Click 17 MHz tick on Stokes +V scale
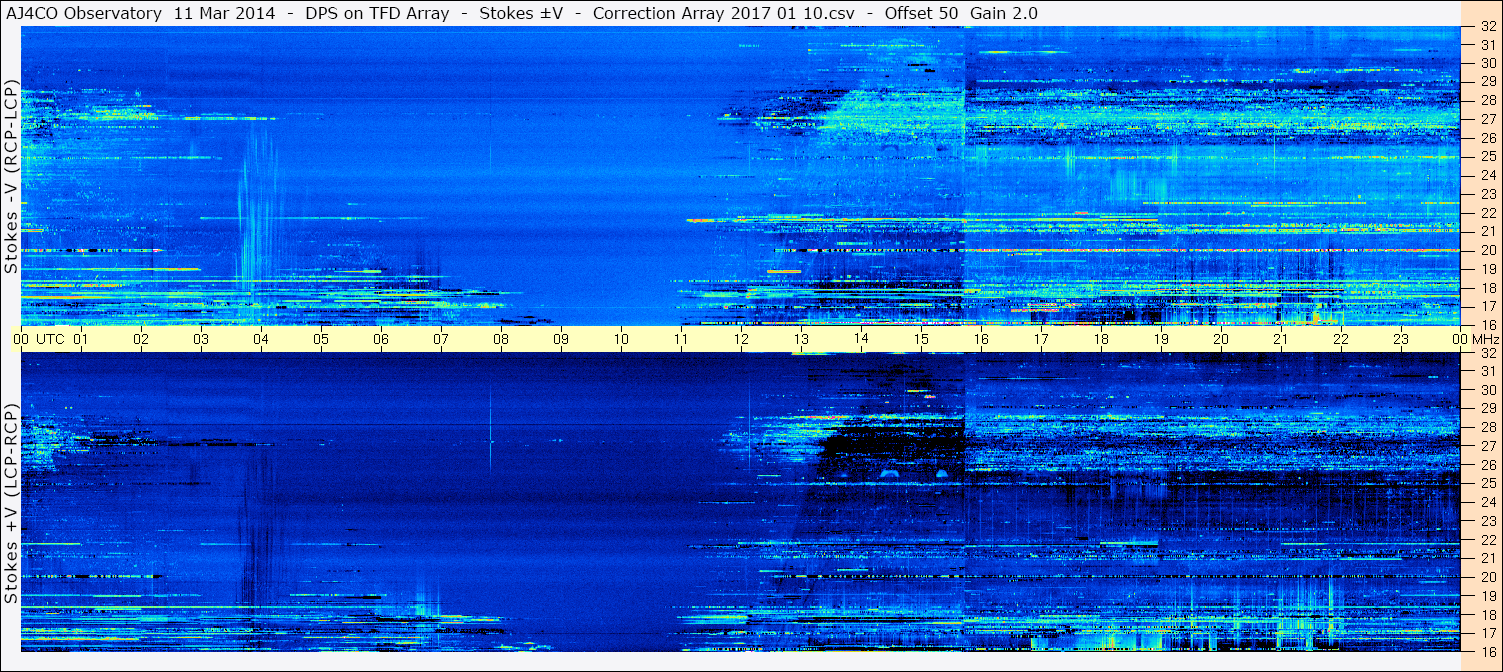 pyautogui.click(x=1488, y=633)
